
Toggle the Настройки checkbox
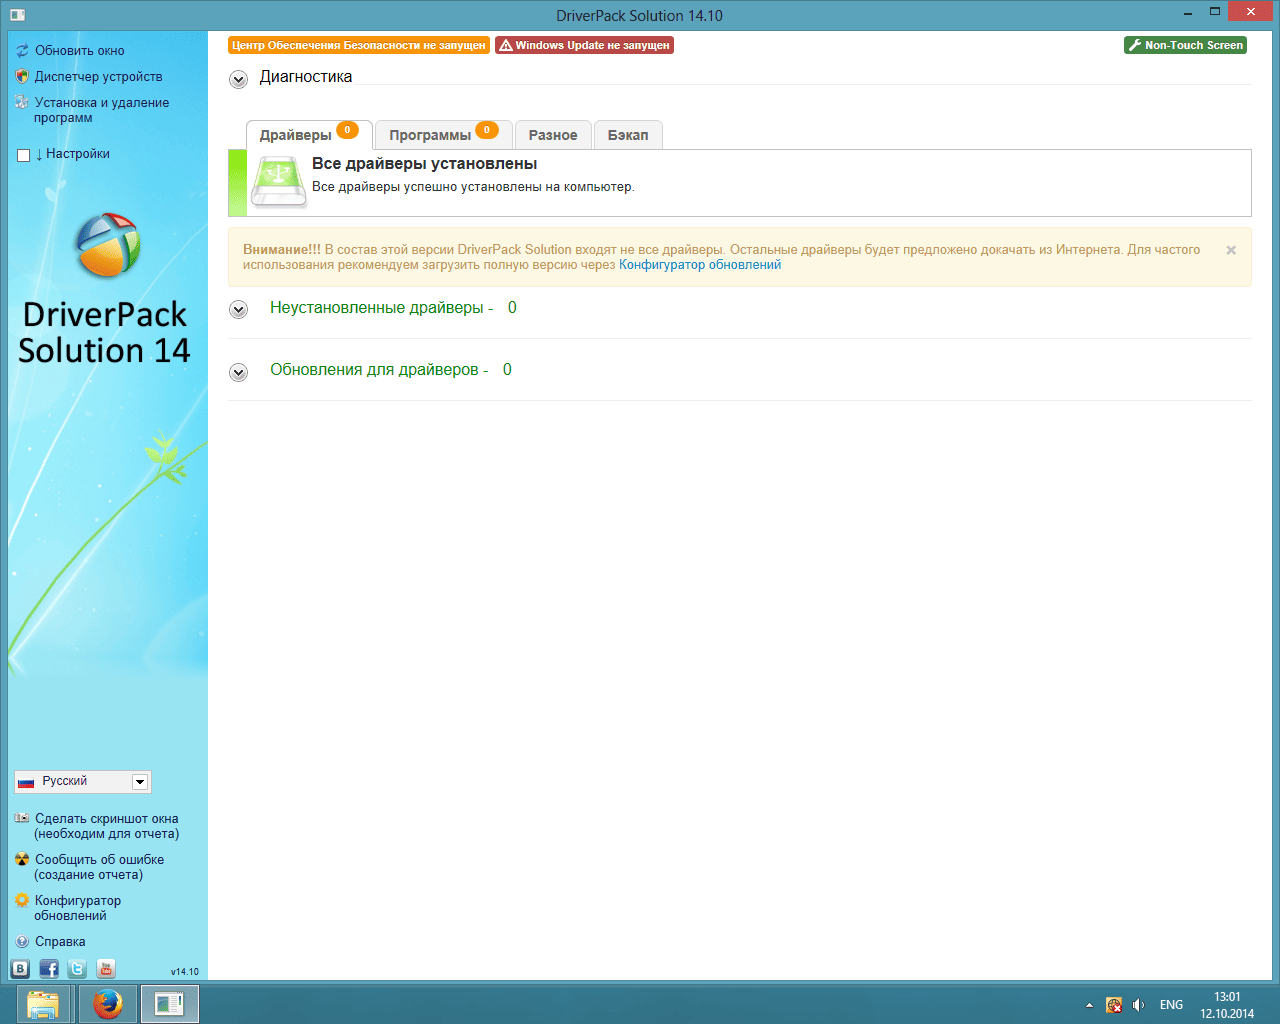24,155
